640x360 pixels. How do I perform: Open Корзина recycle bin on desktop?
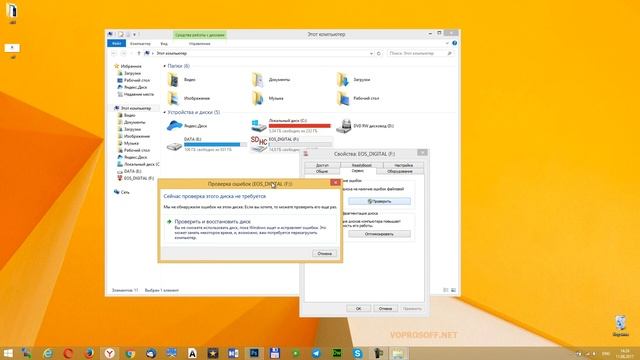coord(620,325)
